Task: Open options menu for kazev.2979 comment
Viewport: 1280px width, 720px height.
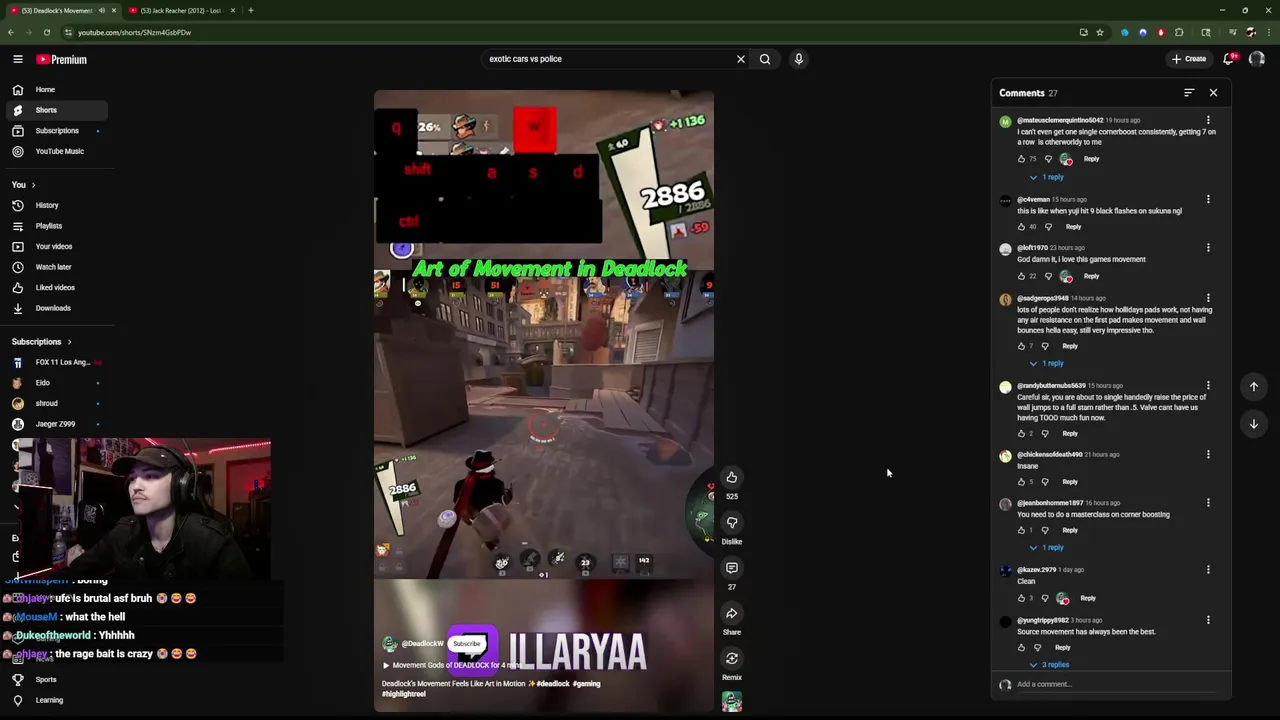Action: tap(1208, 570)
